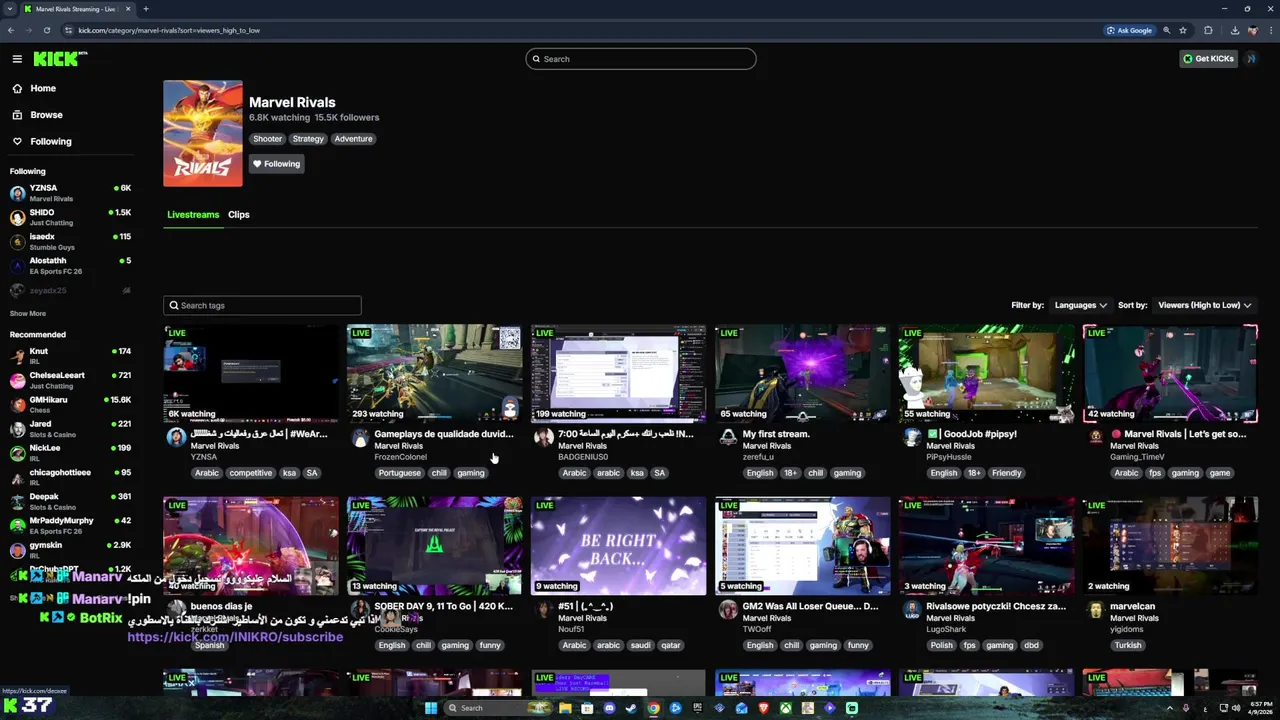Open the Be Right Back stream thumbnail
The image size is (1280, 720).
[x=618, y=546]
